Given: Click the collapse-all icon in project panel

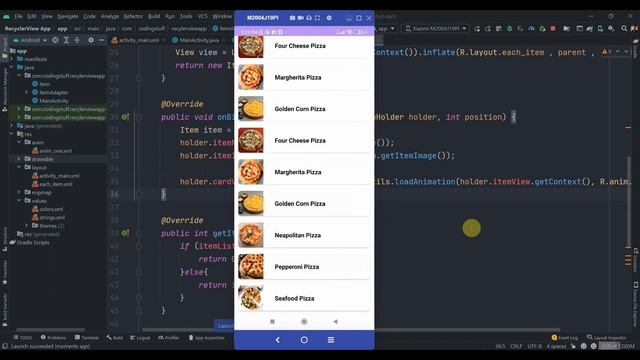Looking at the screenshot, I should (x=77, y=40).
